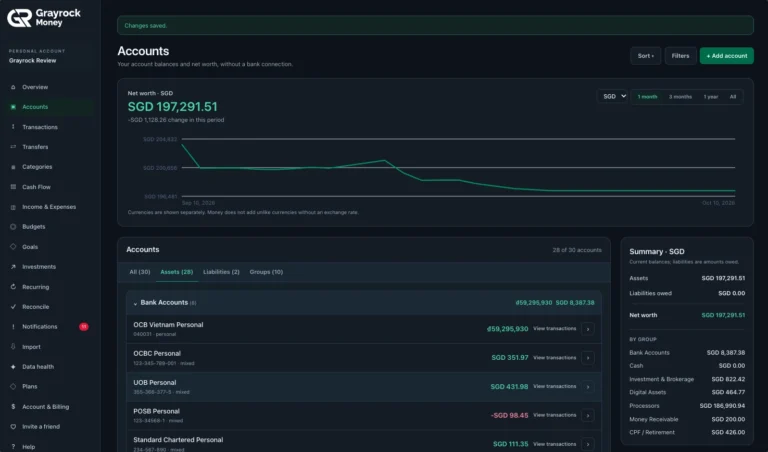
Task: Open Overview via its sidebar icon
Action: [13, 87]
